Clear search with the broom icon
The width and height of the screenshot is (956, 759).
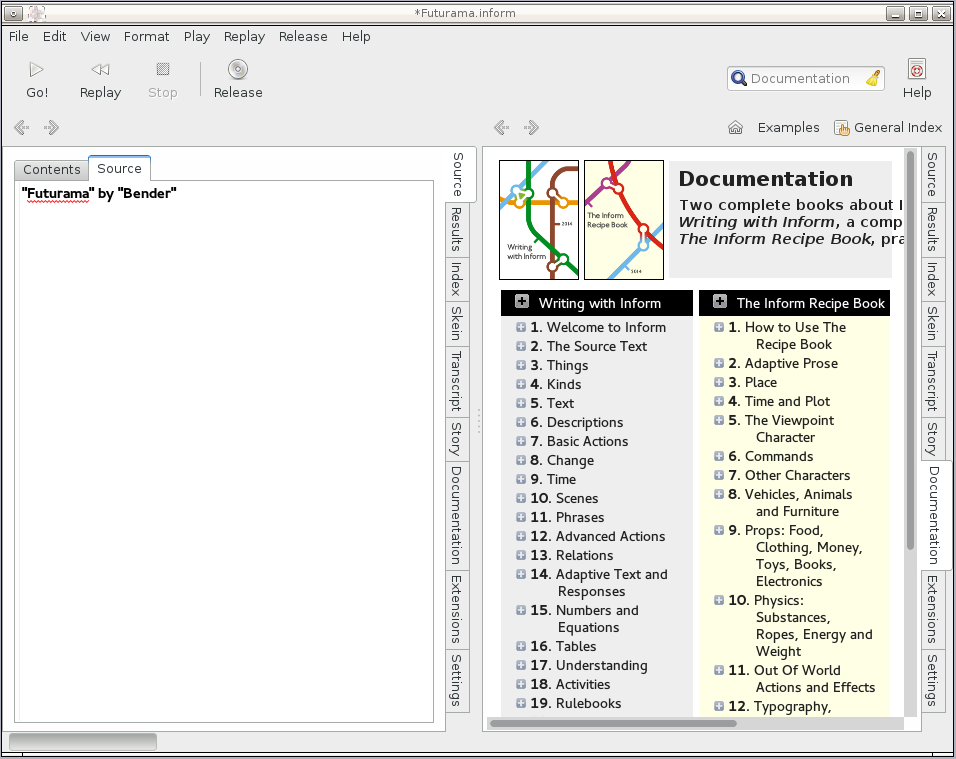(873, 79)
